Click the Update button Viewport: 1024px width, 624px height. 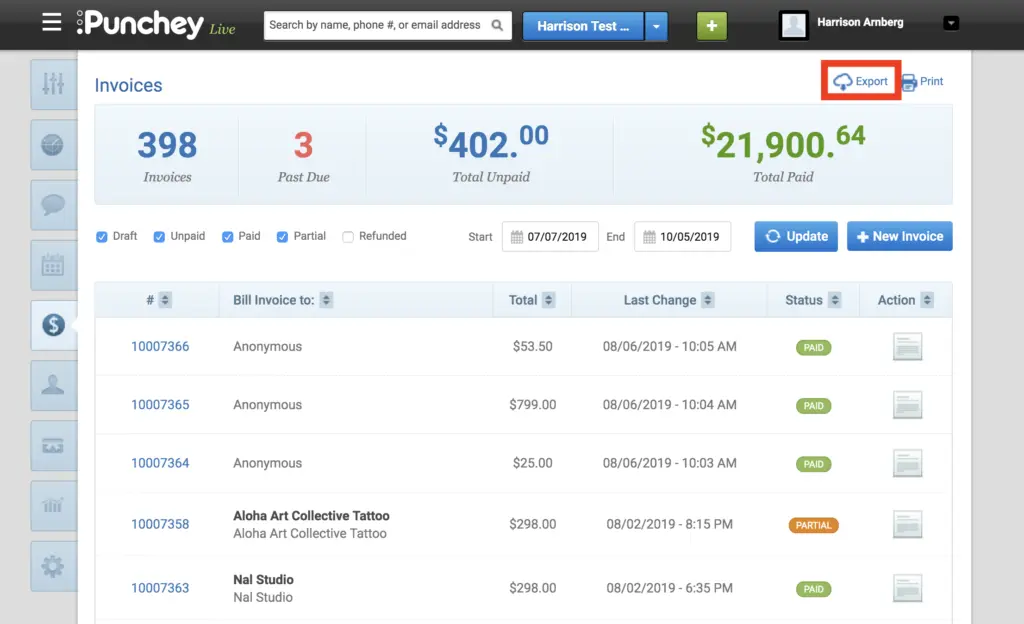tap(796, 236)
